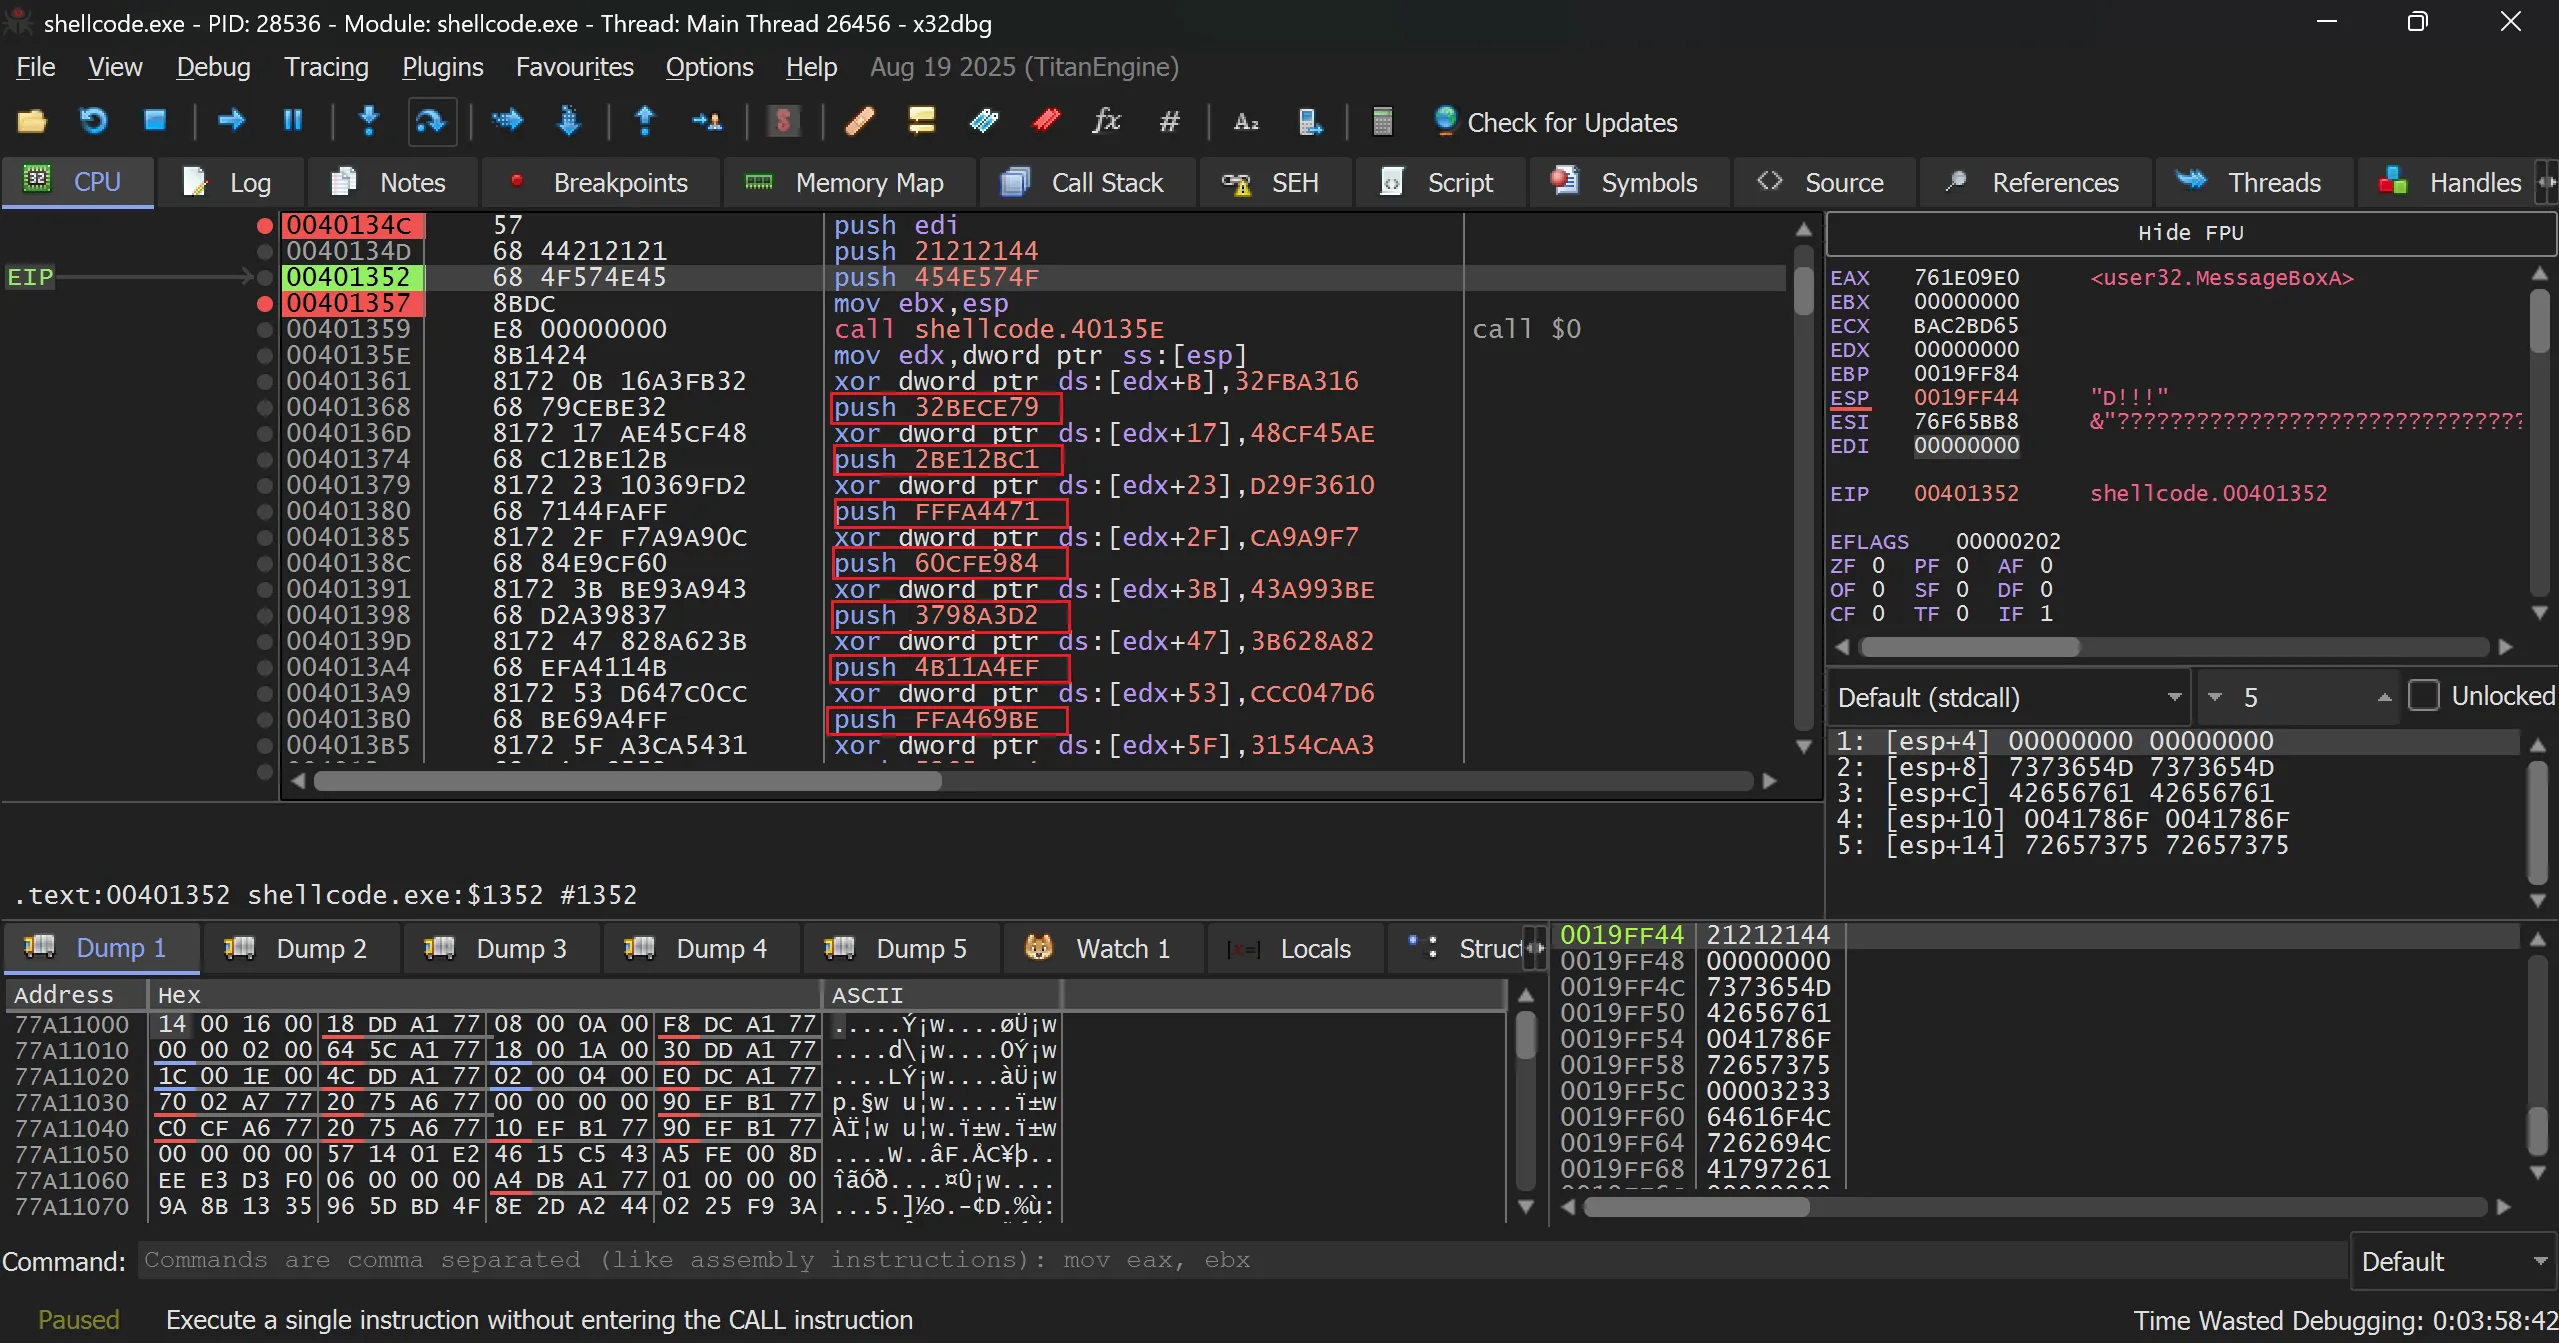Decrease the argument count next to 5
The height and width of the screenshot is (1343, 2559).
(2214, 697)
